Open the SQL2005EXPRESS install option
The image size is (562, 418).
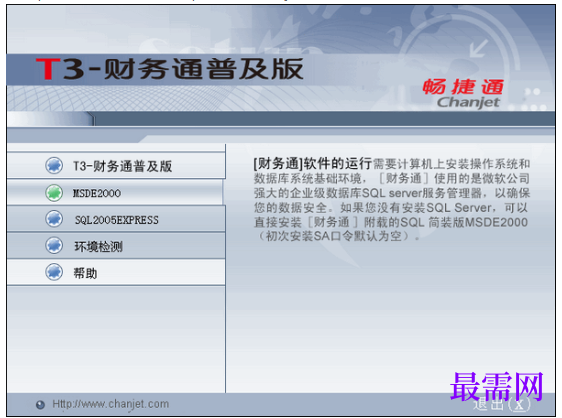pos(116,219)
